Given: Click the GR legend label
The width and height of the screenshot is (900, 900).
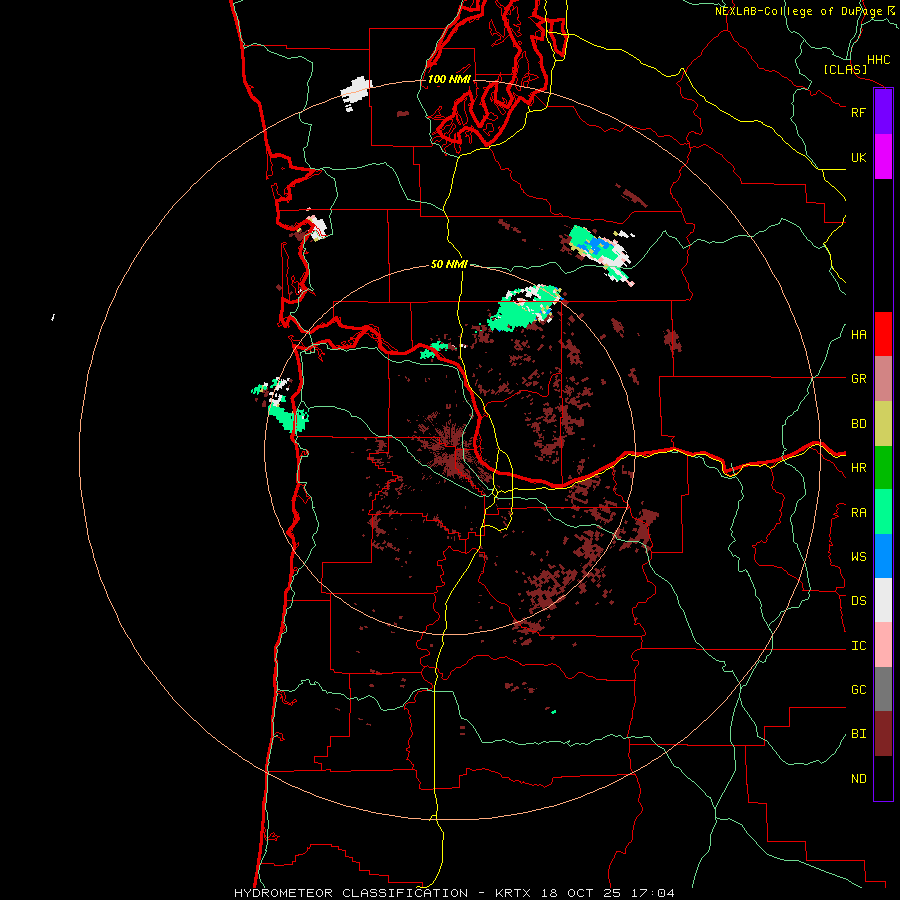Looking at the screenshot, I should [858, 379].
